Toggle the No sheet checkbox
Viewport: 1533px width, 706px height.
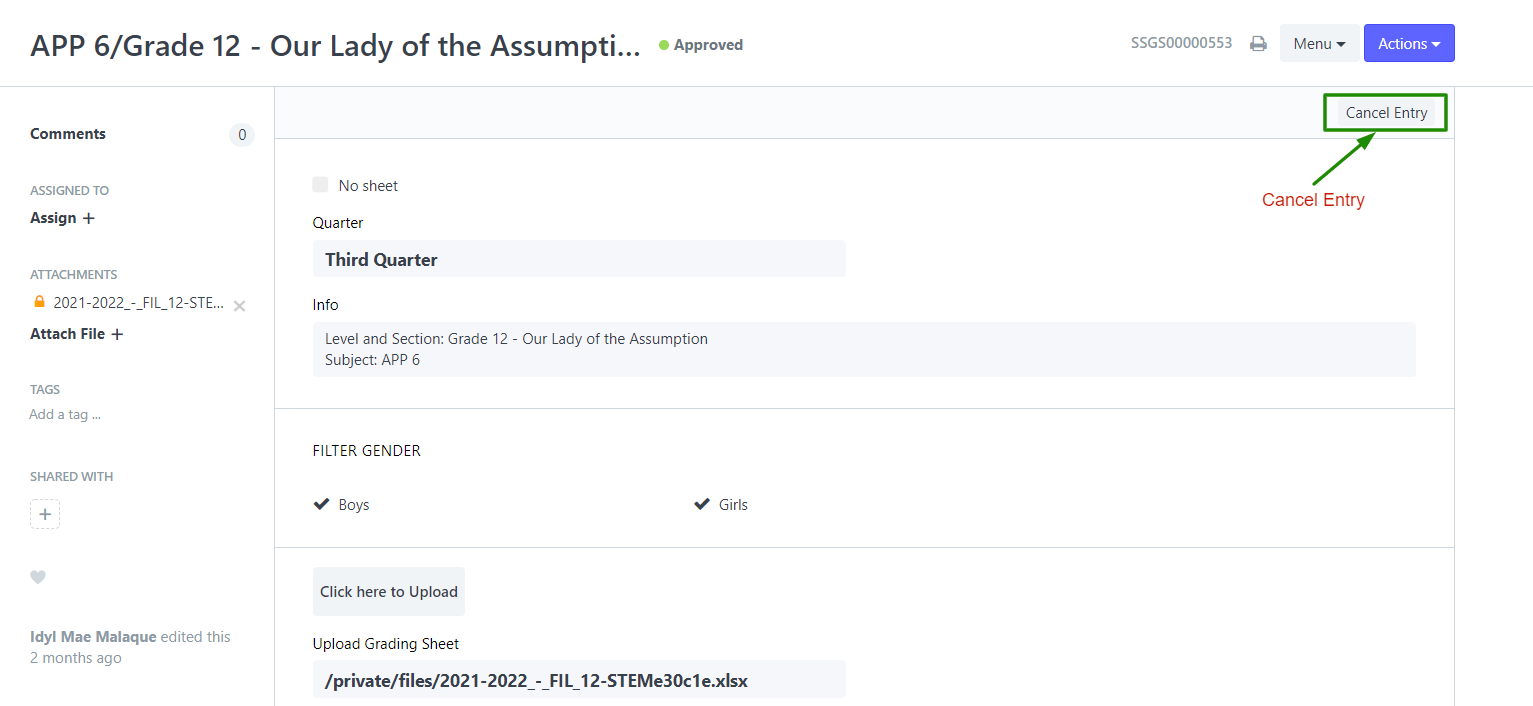pyautogui.click(x=320, y=185)
